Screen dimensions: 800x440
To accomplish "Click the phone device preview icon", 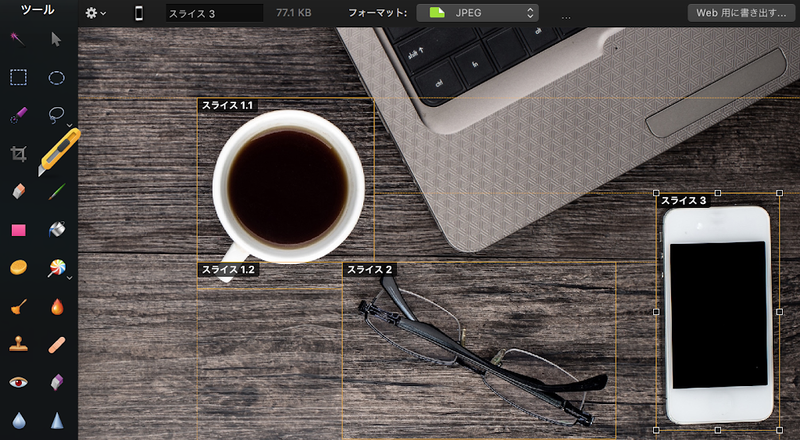I will [139, 13].
